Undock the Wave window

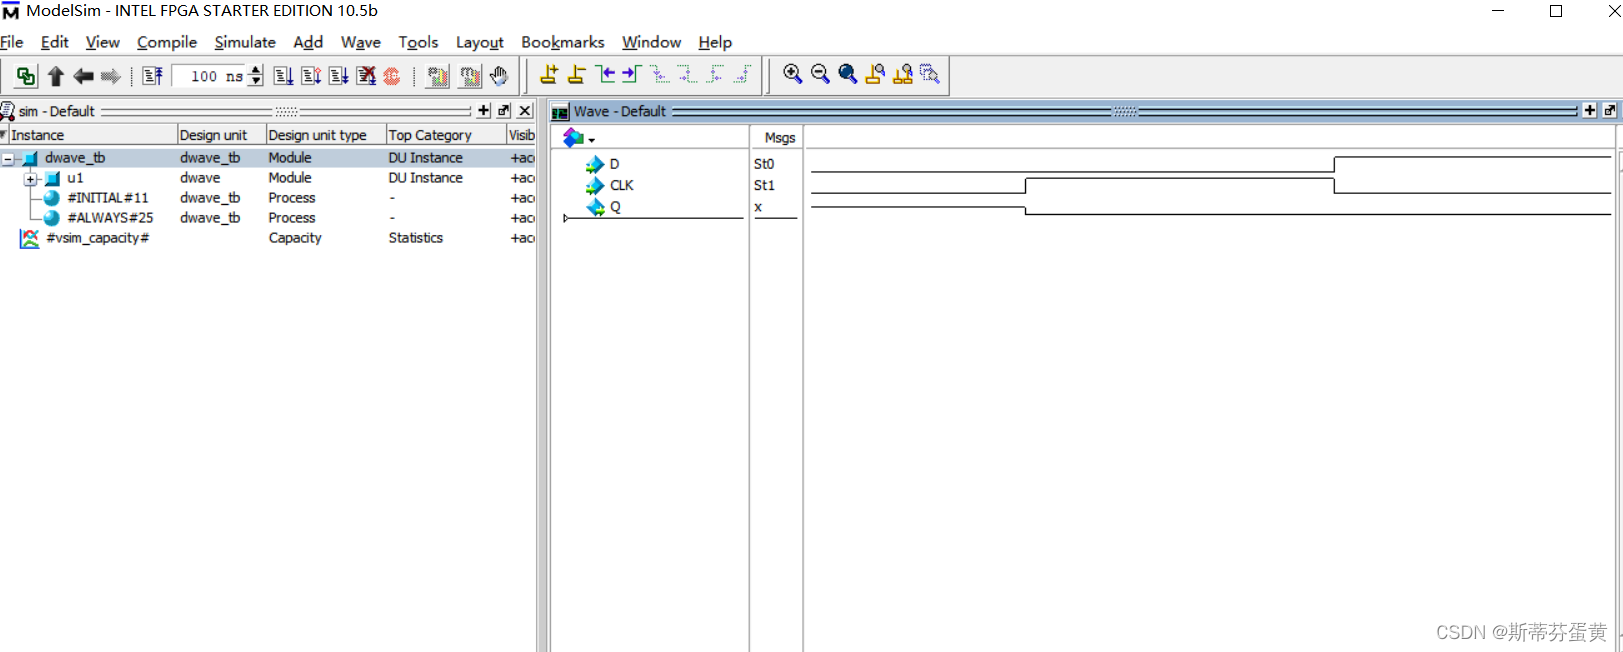click(x=1610, y=111)
